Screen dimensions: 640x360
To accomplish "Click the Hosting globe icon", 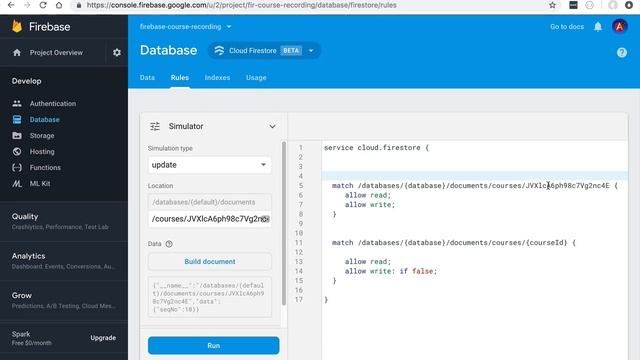I will point(17,151).
